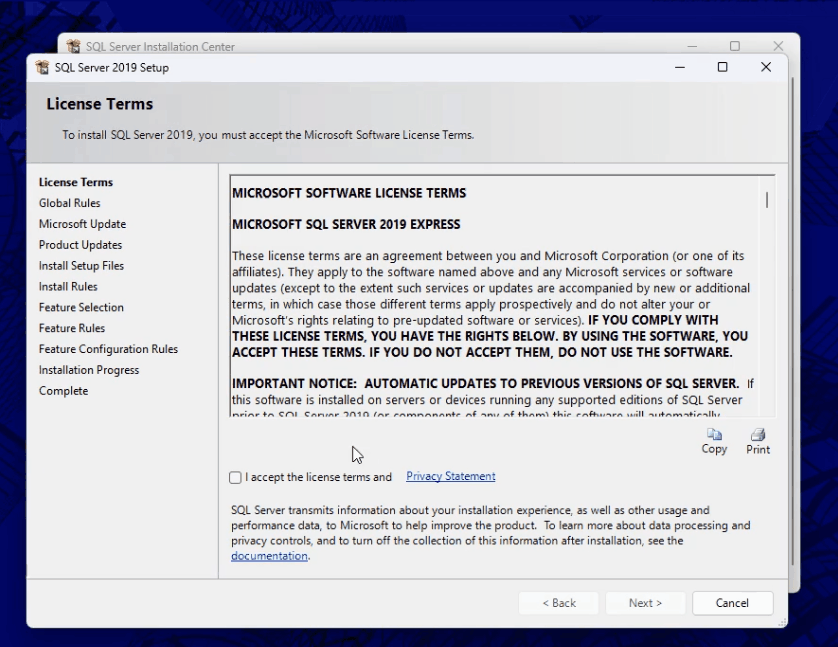Click the license text scrollbar thumb

[767, 199]
